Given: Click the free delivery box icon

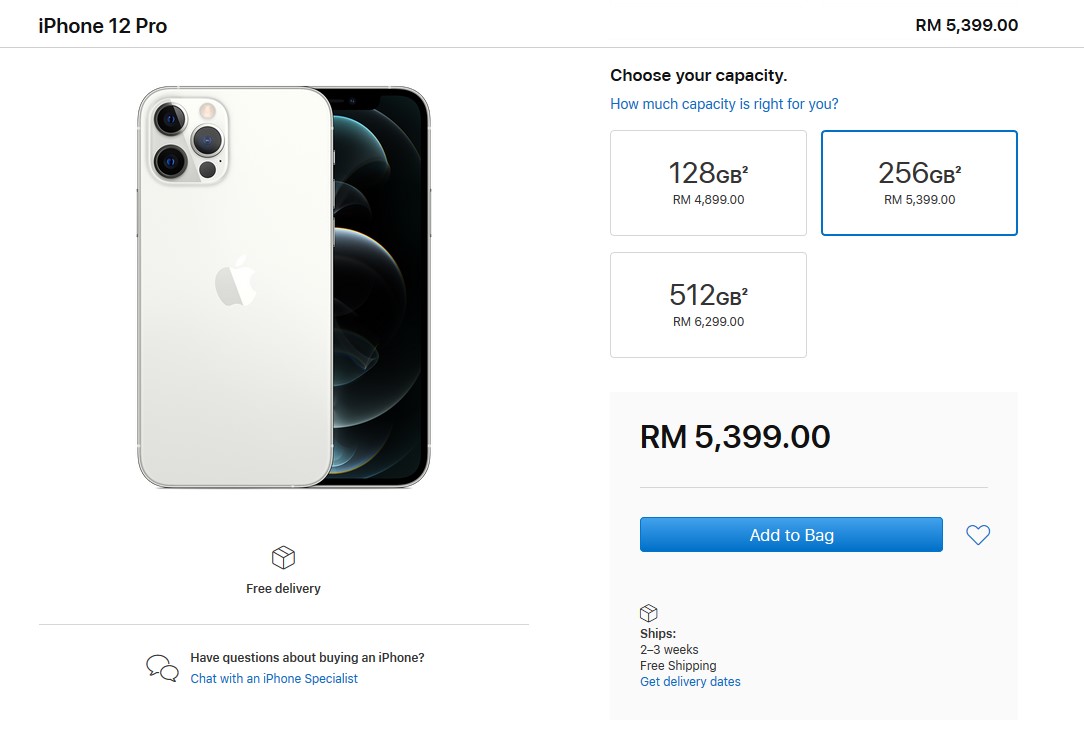Looking at the screenshot, I should pos(284,558).
